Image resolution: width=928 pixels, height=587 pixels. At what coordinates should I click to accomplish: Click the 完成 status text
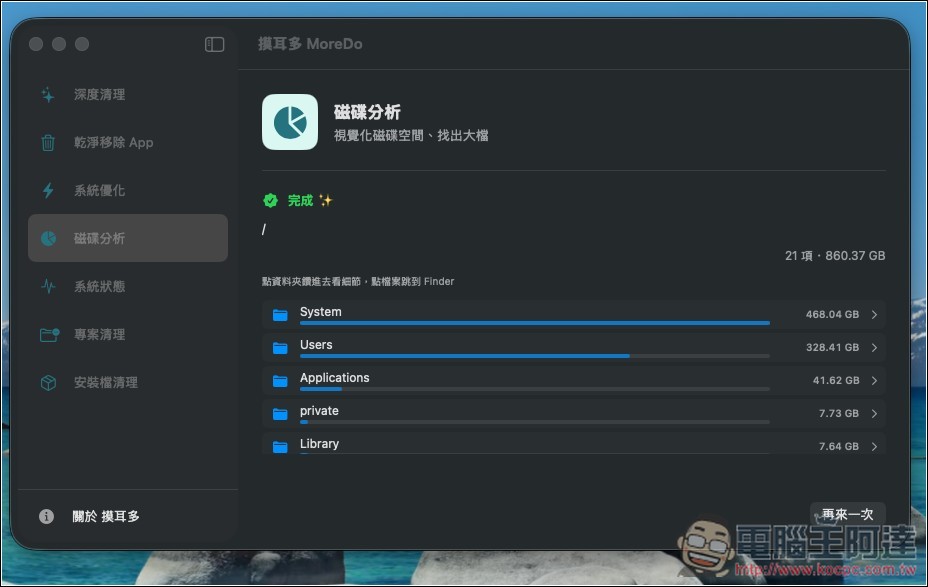pyautogui.click(x=300, y=201)
